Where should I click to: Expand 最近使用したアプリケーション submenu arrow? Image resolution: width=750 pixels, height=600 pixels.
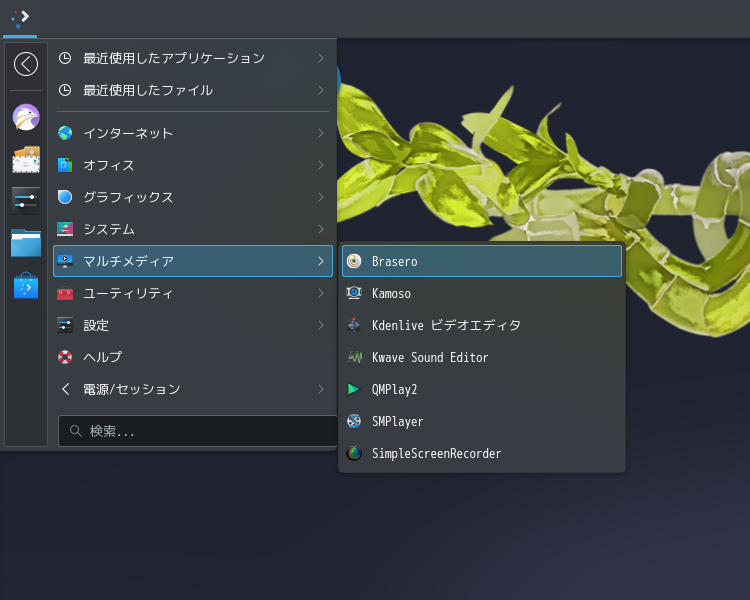click(x=321, y=58)
